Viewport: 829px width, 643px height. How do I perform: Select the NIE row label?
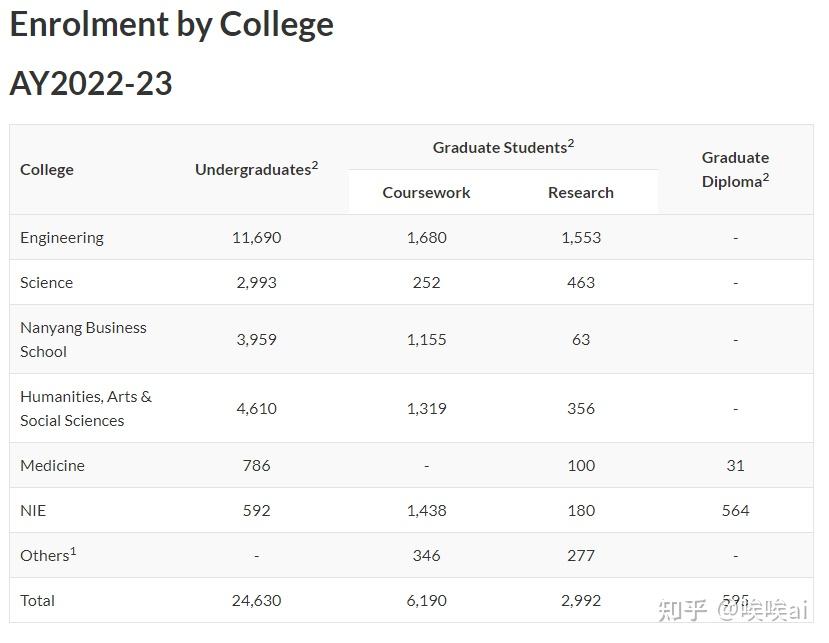coord(33,511)
